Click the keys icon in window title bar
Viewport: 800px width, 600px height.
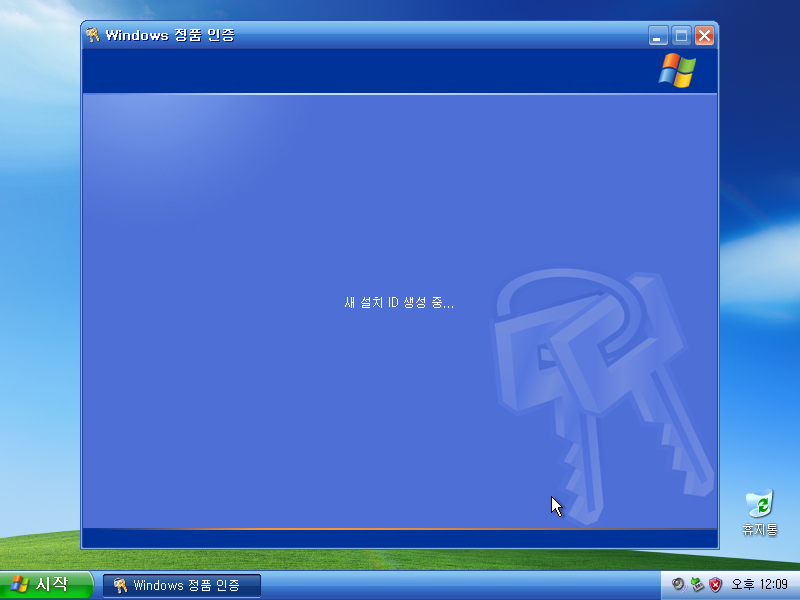coord(92,35)
